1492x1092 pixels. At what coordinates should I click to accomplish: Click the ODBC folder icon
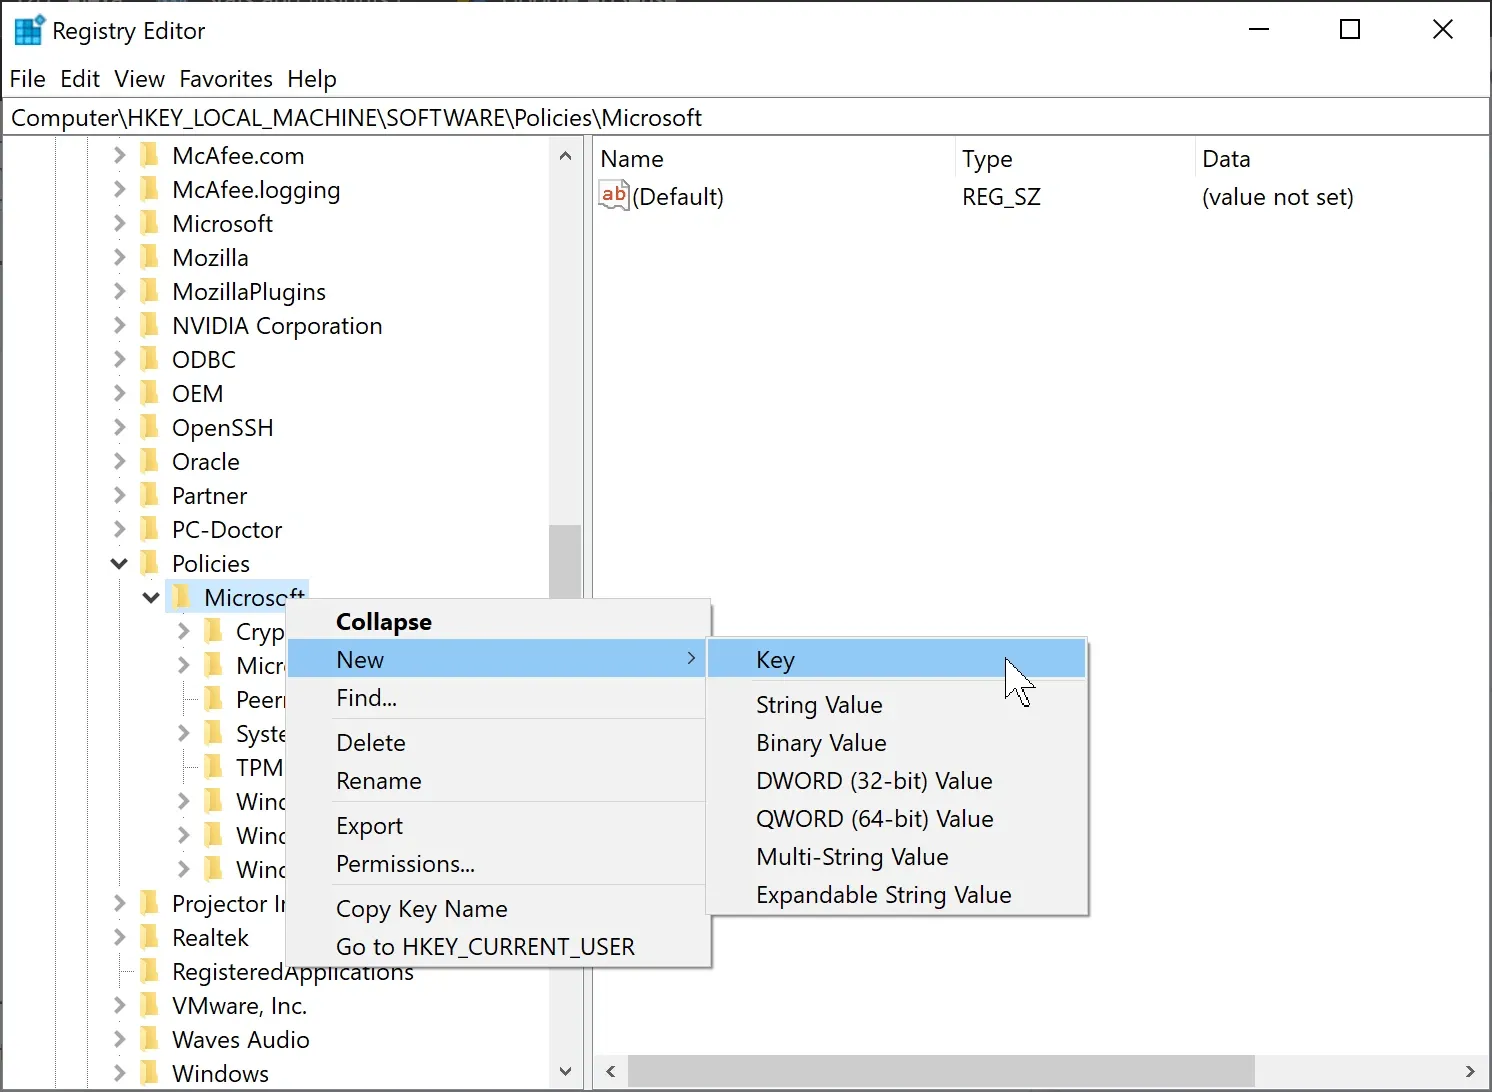point(150,359)
